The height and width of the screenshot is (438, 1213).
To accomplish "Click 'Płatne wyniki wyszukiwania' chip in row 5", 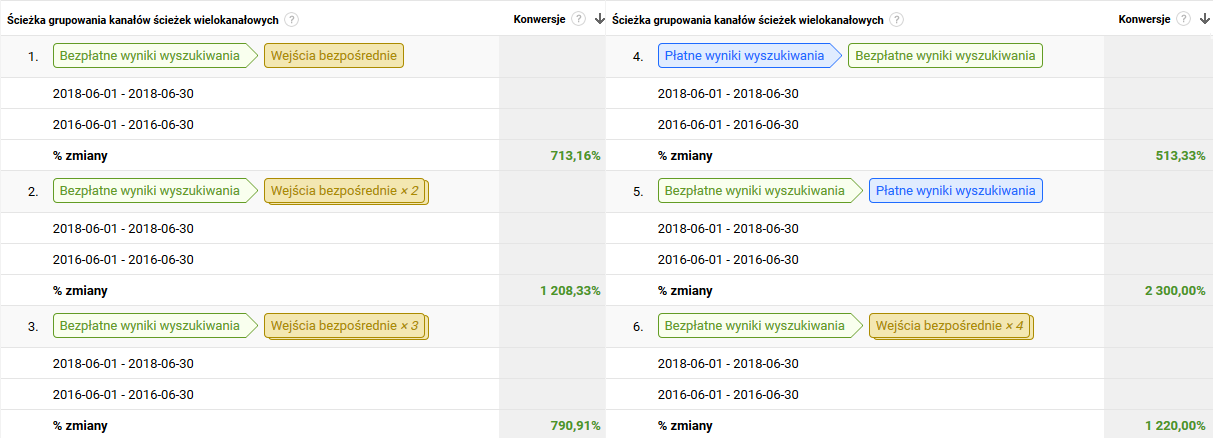I will 955,190.
